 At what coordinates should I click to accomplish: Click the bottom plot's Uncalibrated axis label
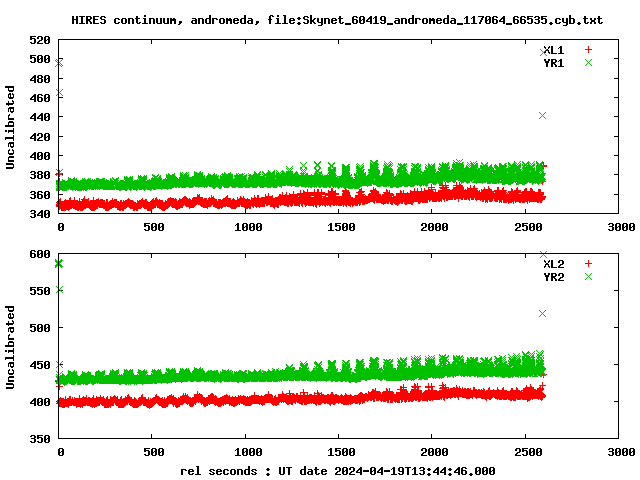point(10,347)
